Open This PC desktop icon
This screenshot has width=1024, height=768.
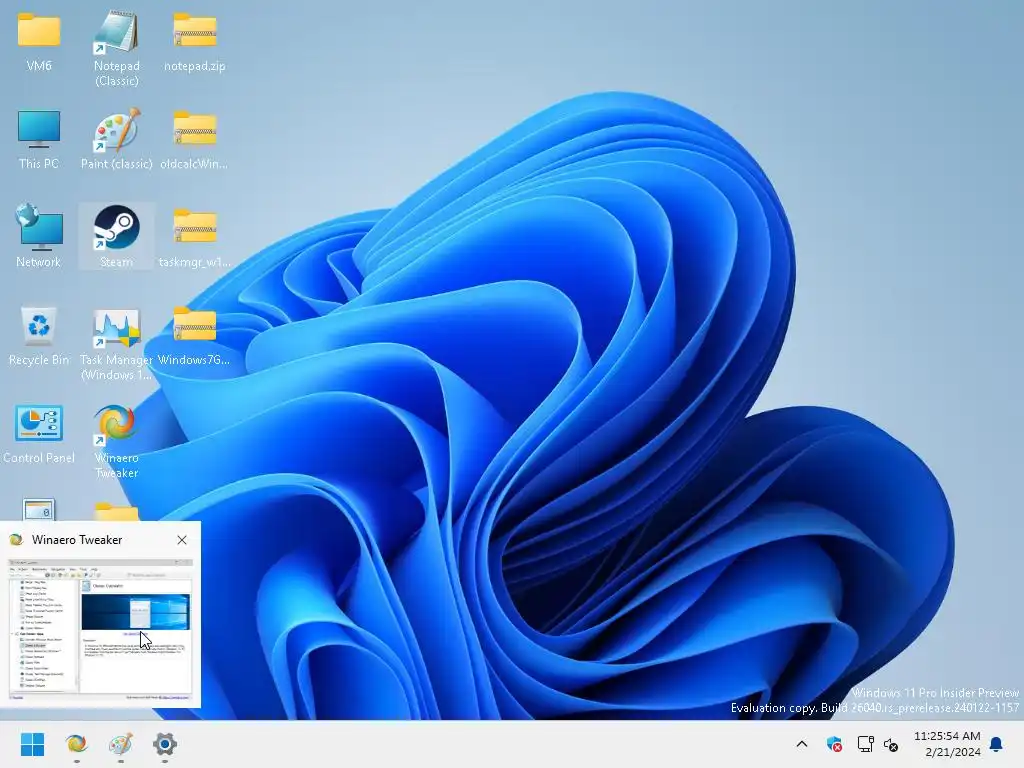39,139
